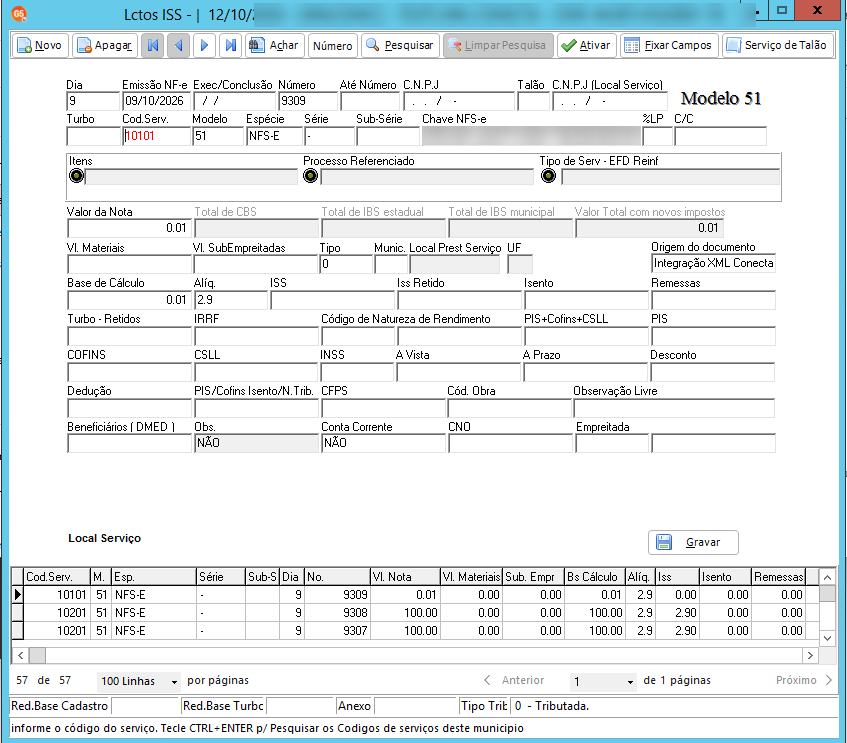Click the Emissão NF-e date field
This screenshot has height=743, width=847.
tap(157, 101)
